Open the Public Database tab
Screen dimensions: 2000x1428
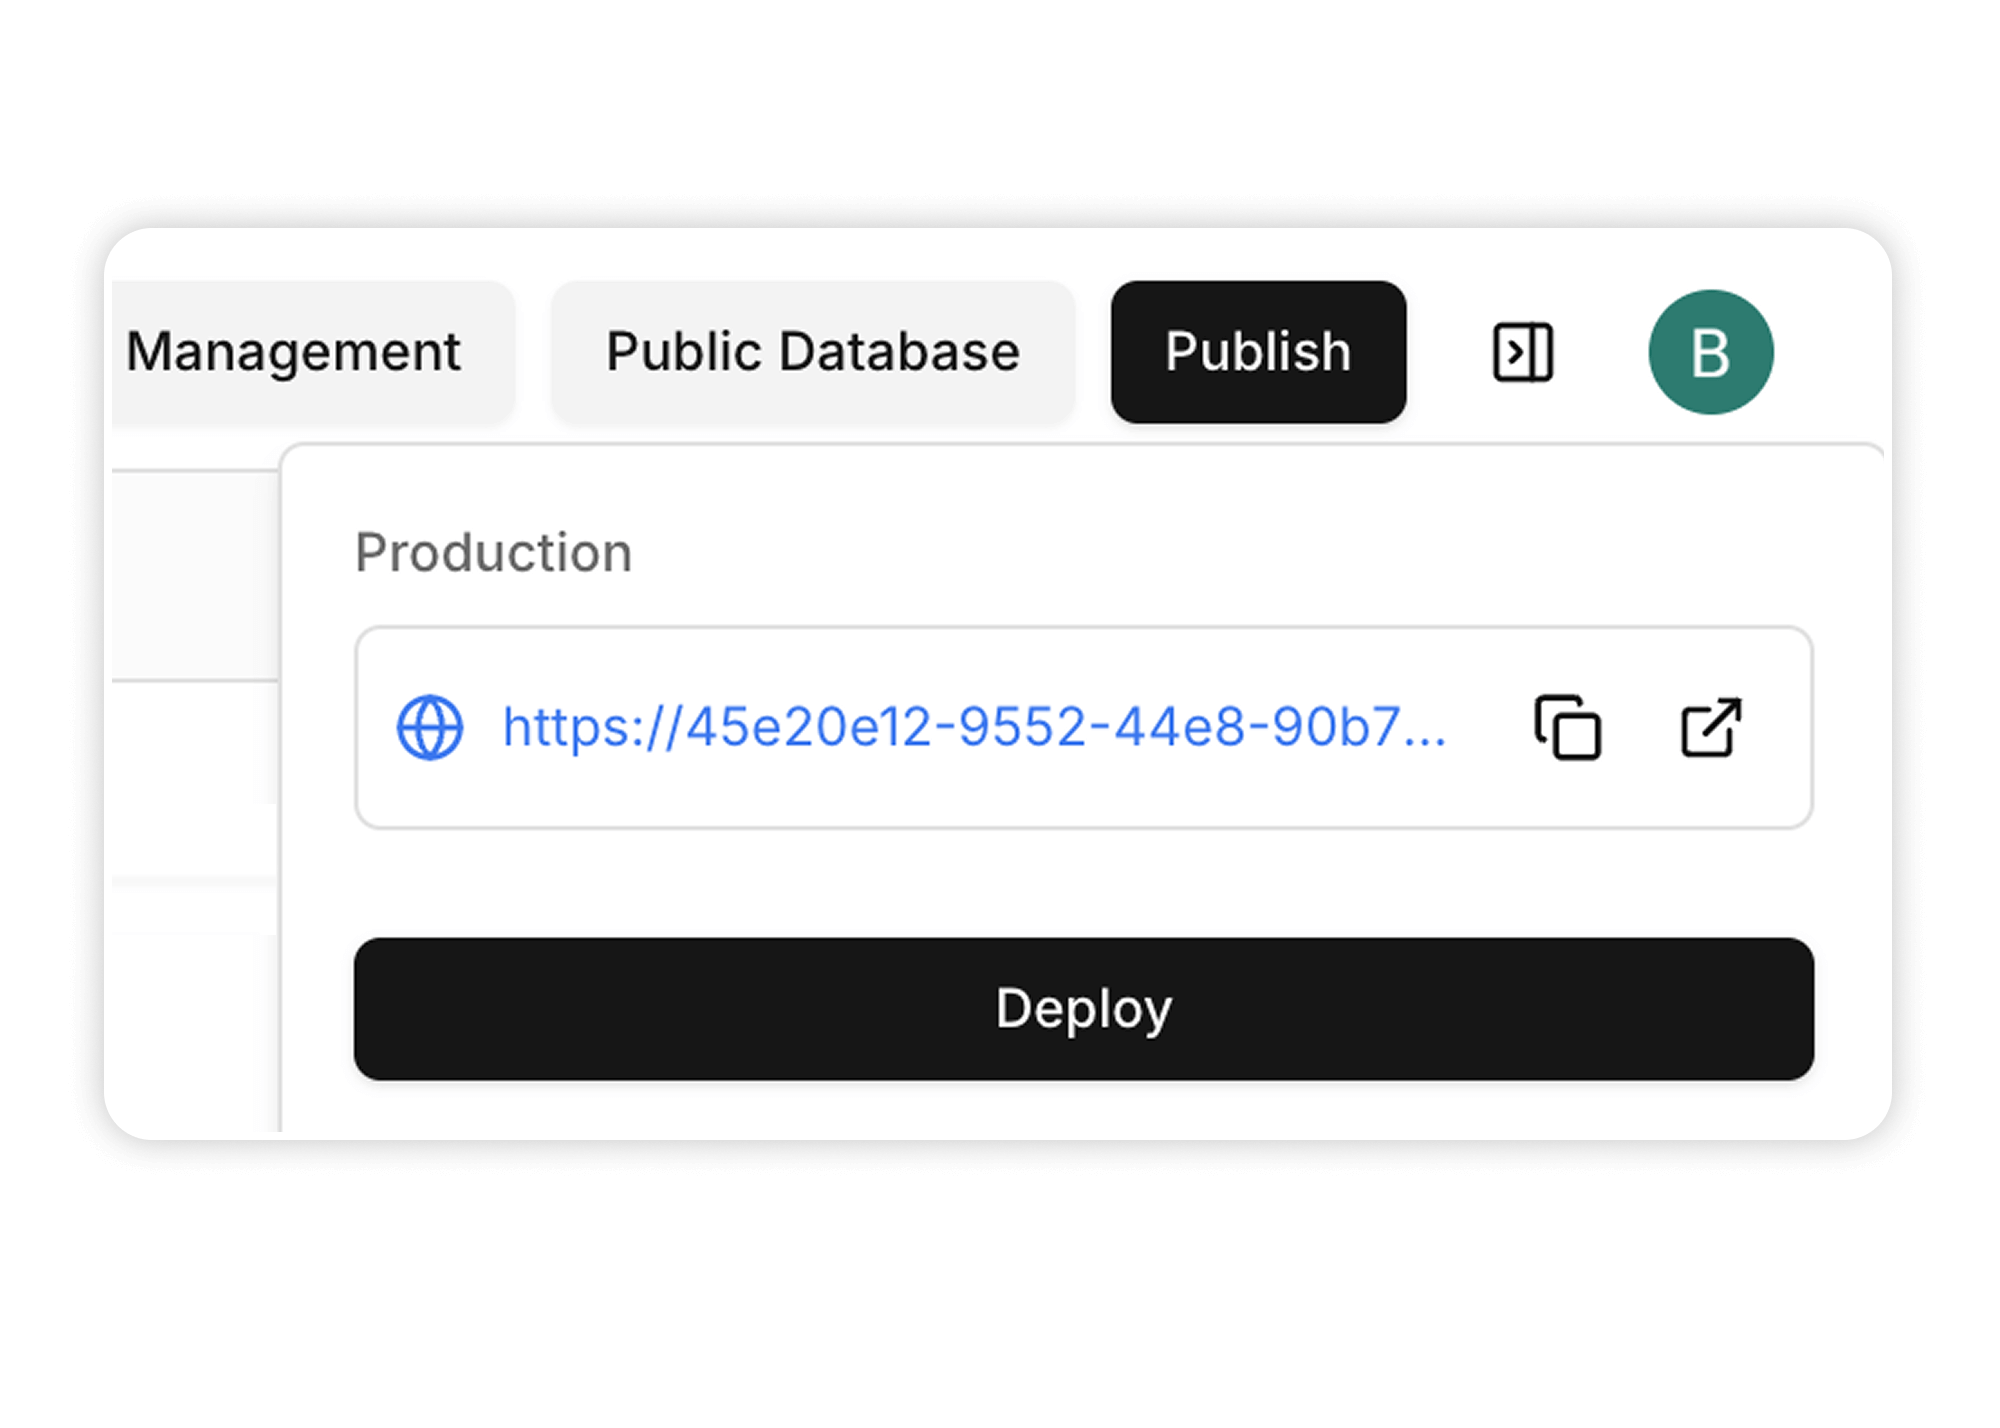tap(811, 351)
